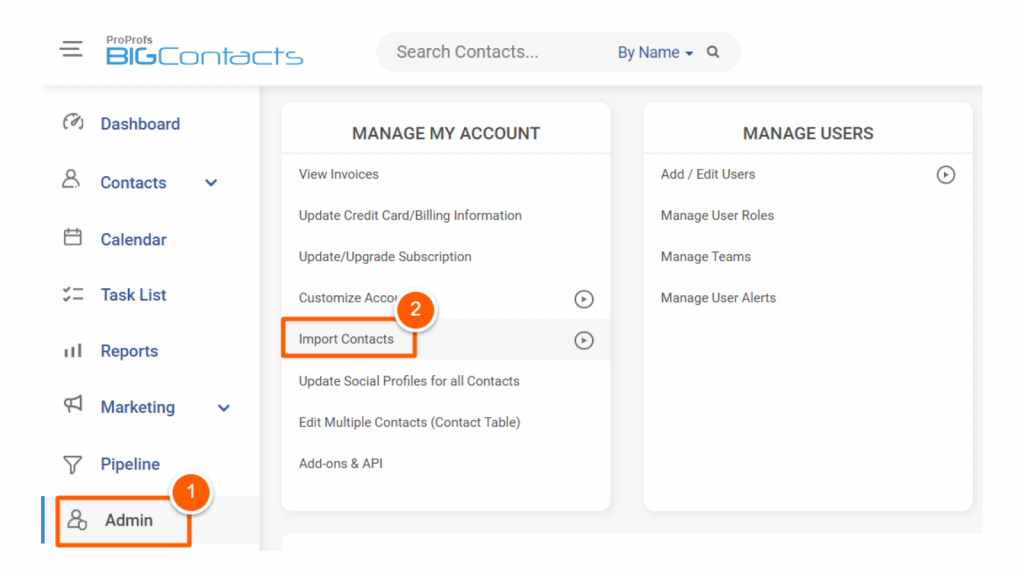Open the By Name search dropdown

[654, 53]
